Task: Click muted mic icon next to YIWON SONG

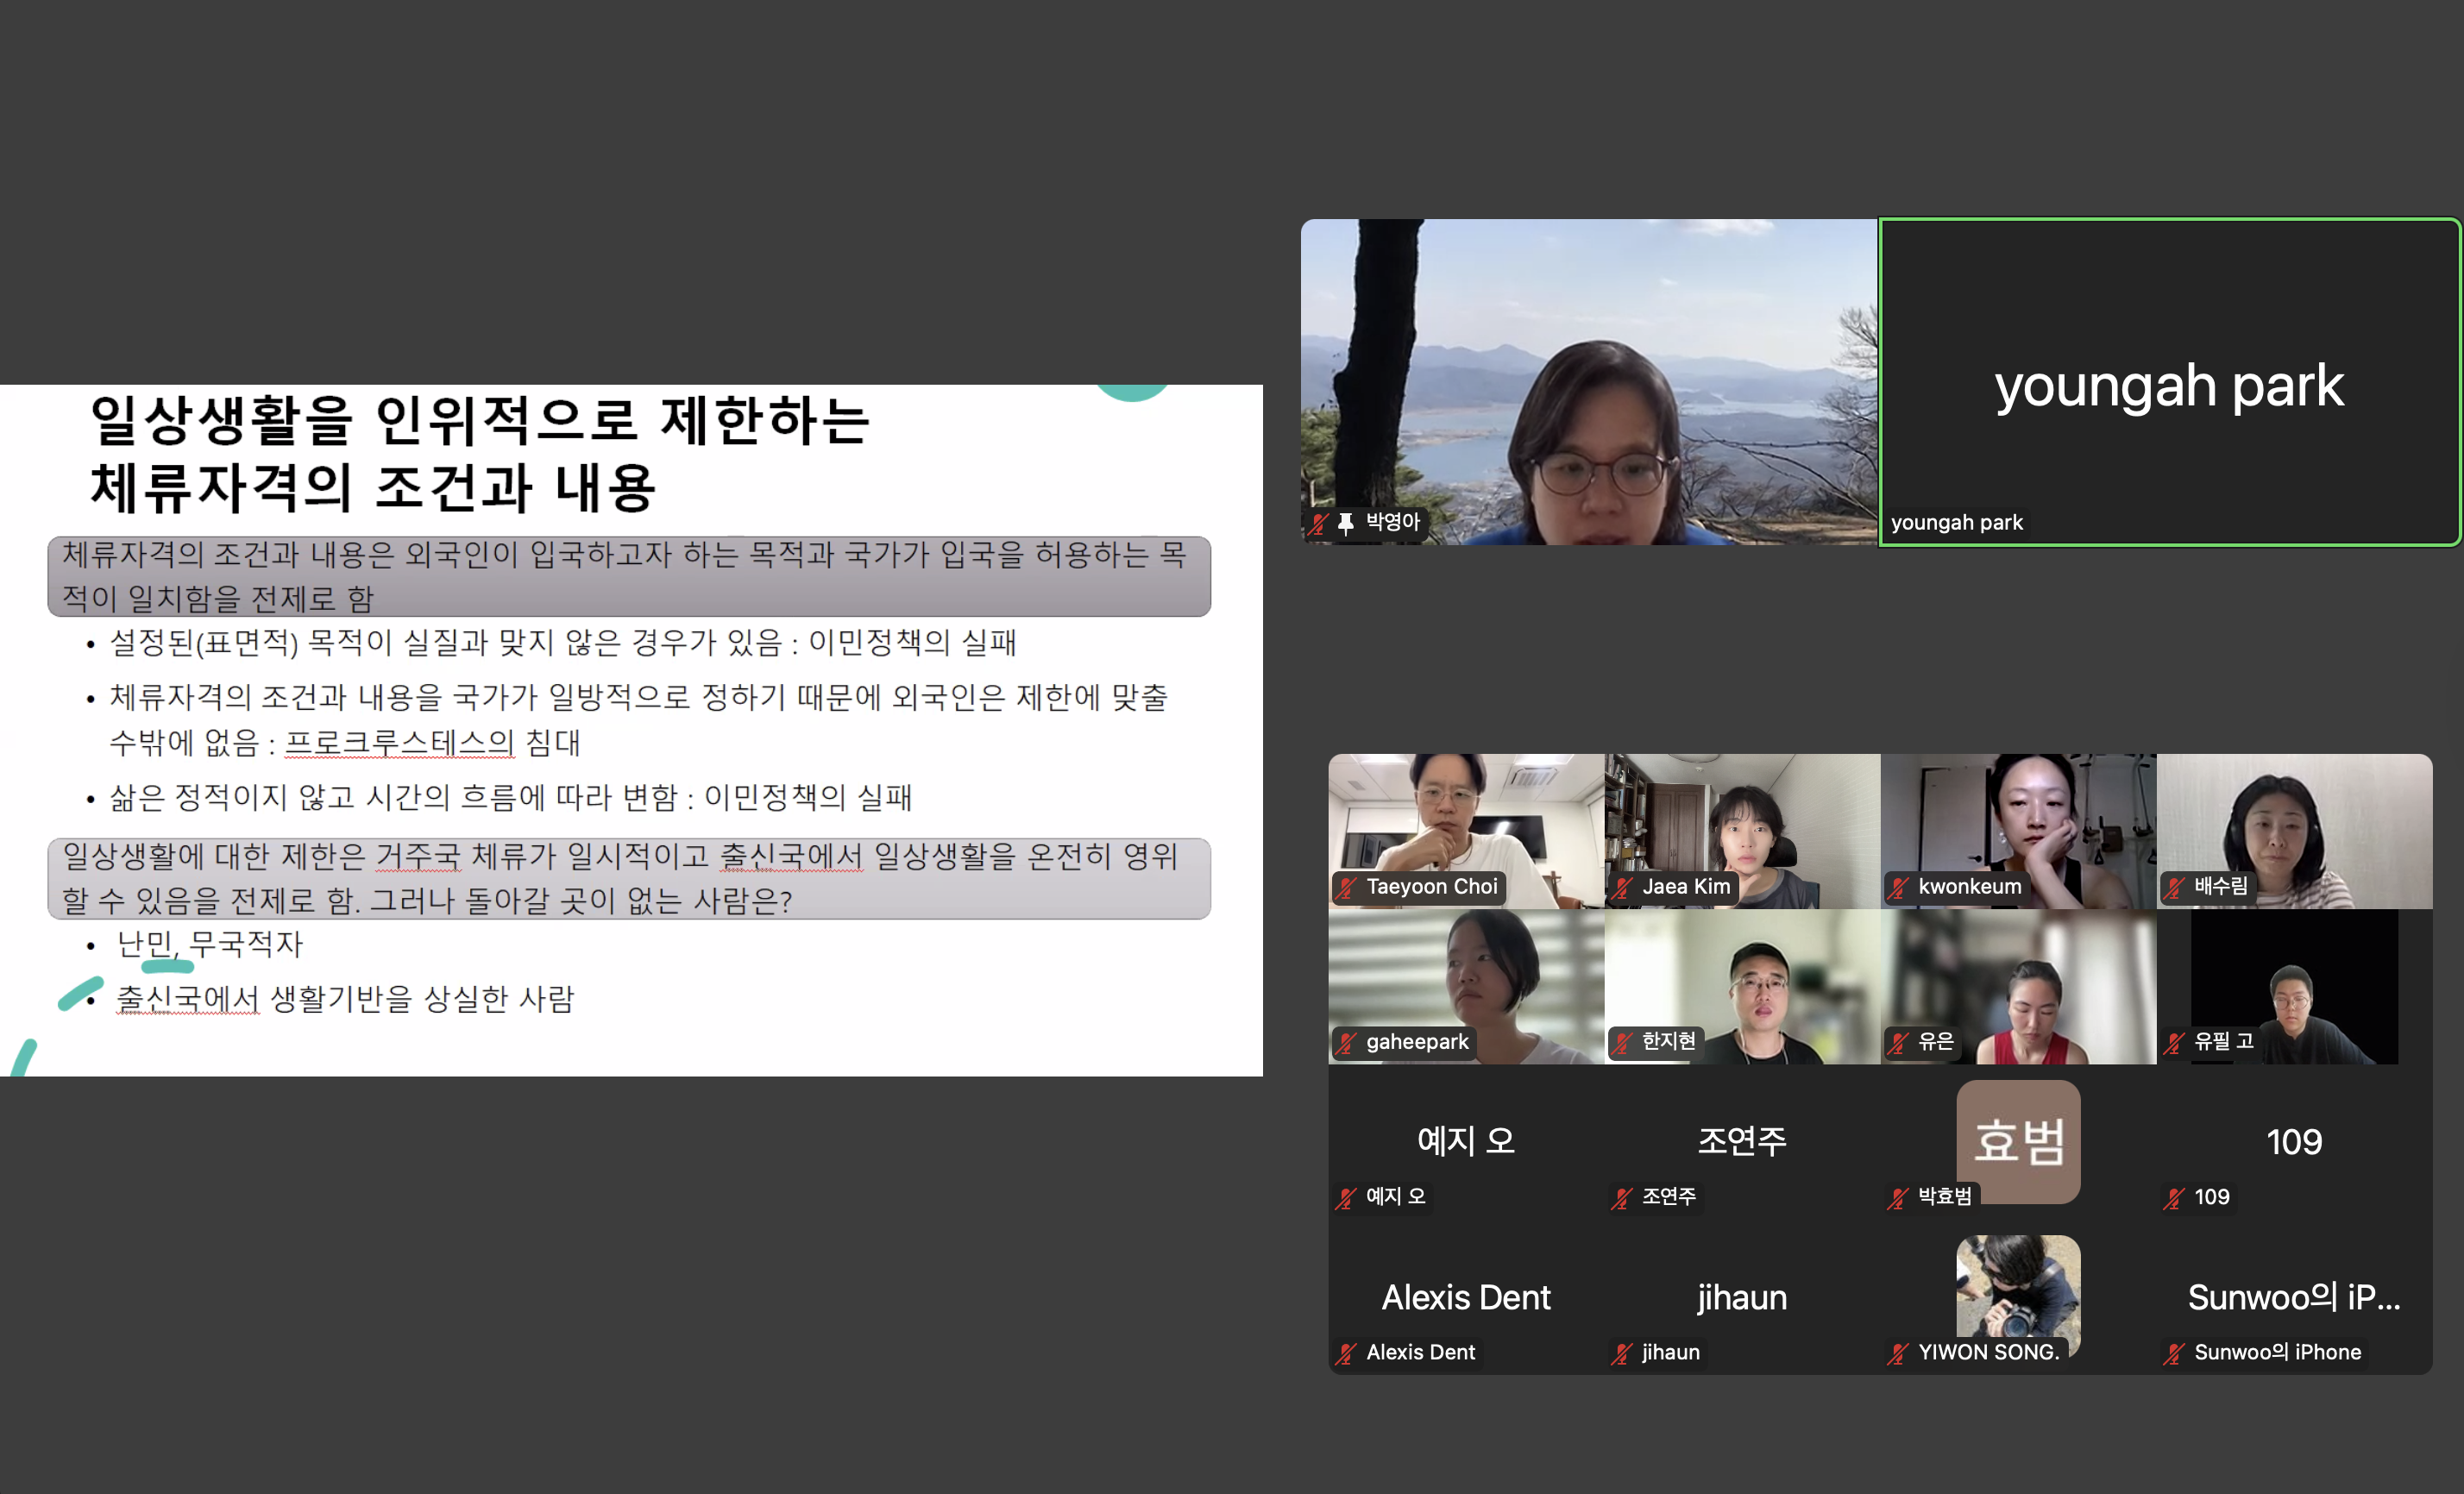Action: click(1898, 1354)
